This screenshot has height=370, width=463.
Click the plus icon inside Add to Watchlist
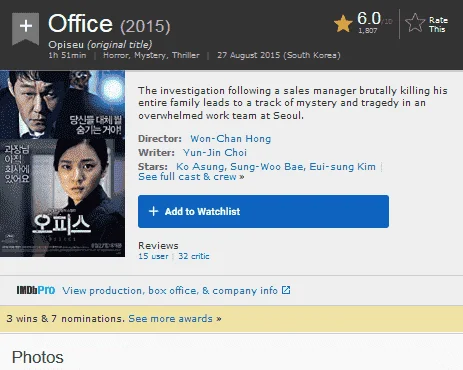153,211
